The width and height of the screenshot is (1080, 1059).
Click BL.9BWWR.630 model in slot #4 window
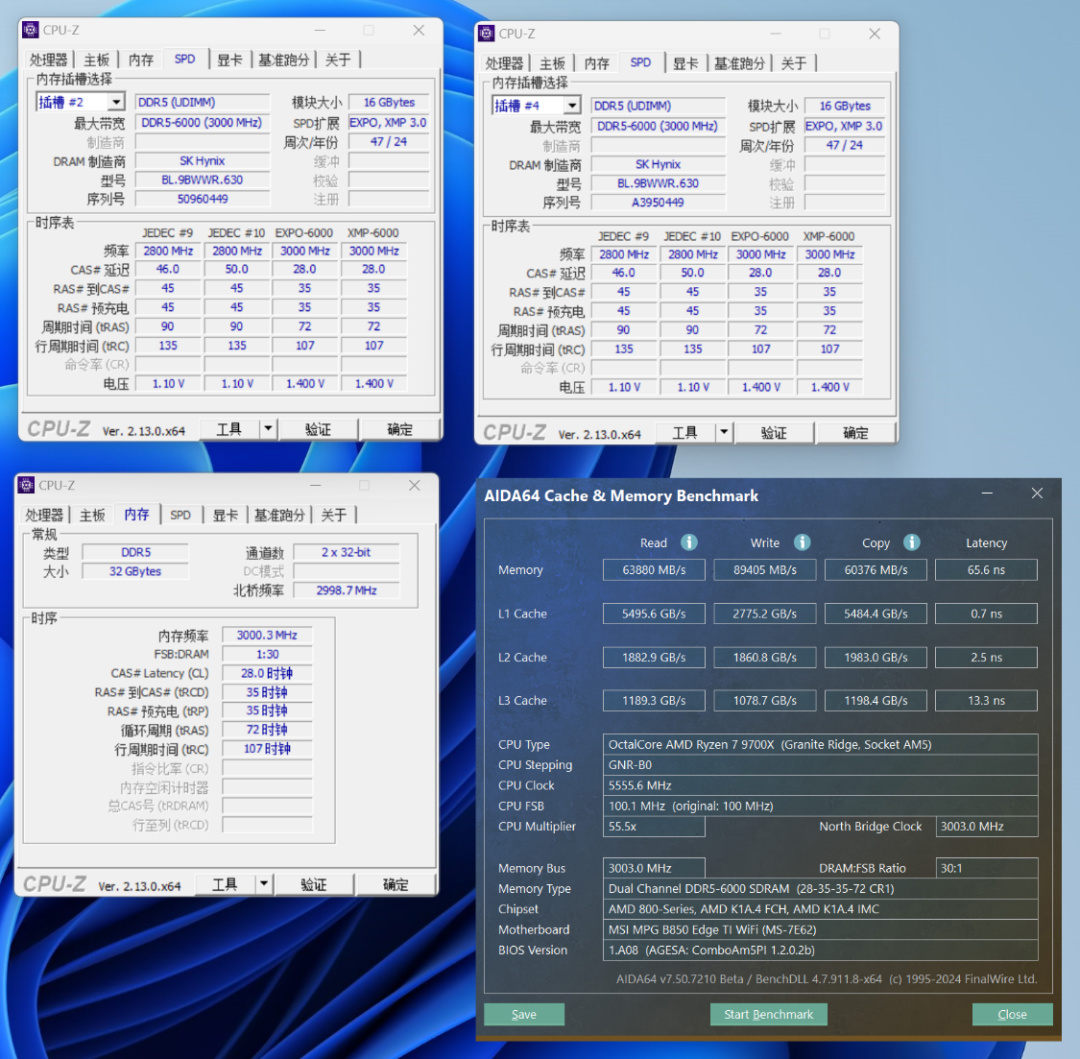click(658, 183)
